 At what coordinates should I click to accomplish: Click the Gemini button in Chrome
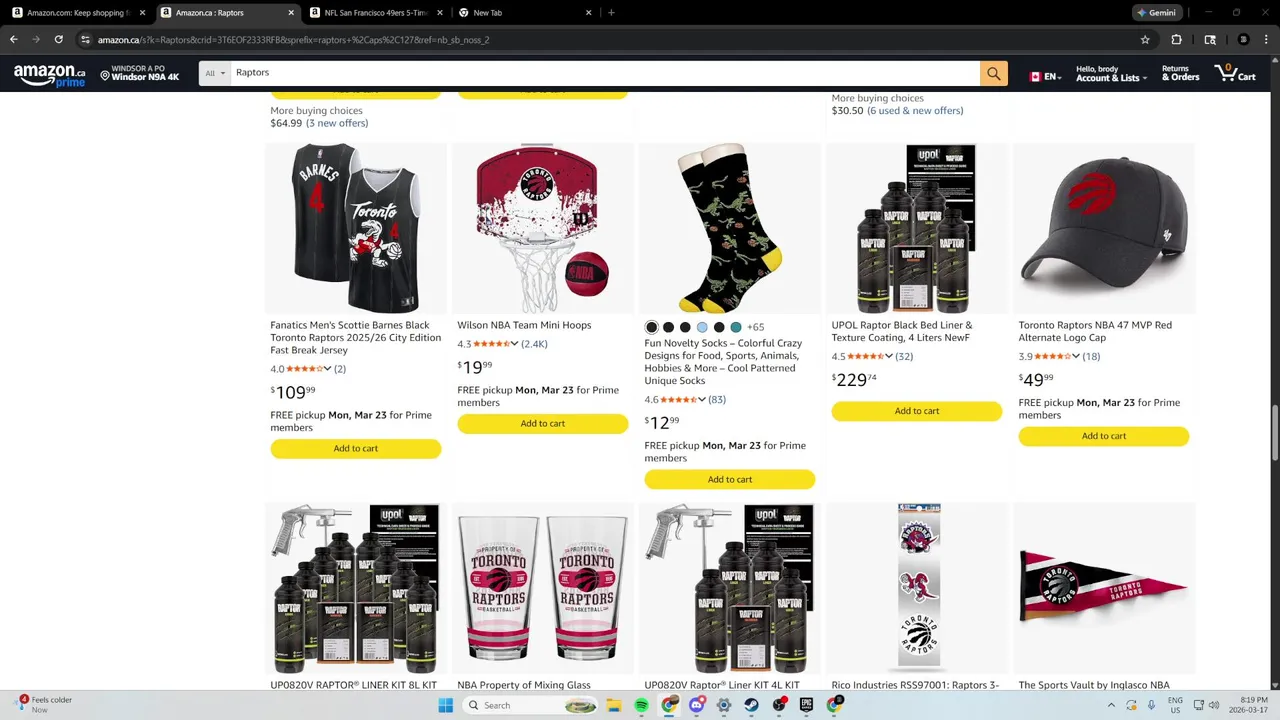[1157, 13]
